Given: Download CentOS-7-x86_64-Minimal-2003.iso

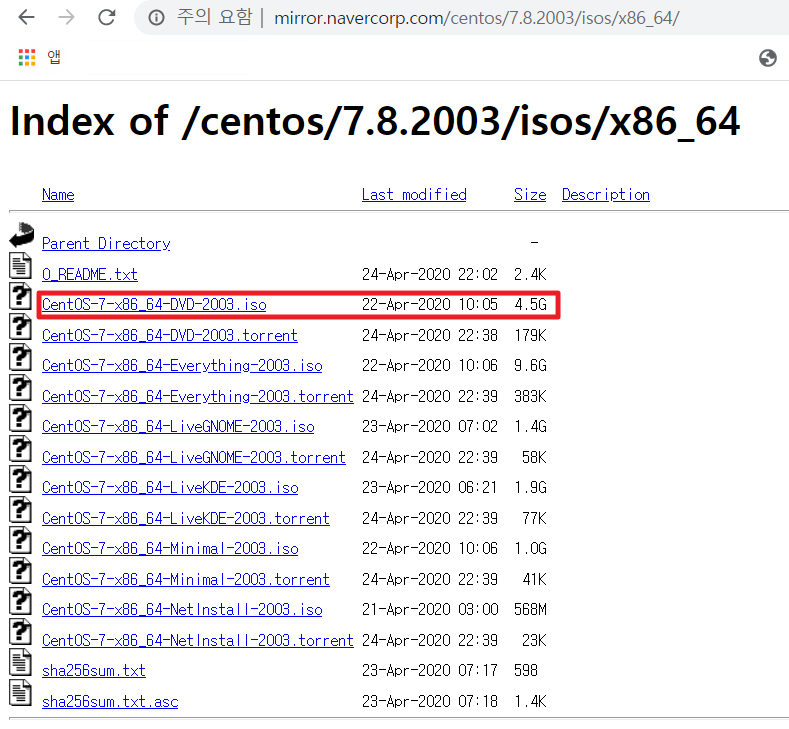Looking at the screenshot, I should click(x=170, y=548).
